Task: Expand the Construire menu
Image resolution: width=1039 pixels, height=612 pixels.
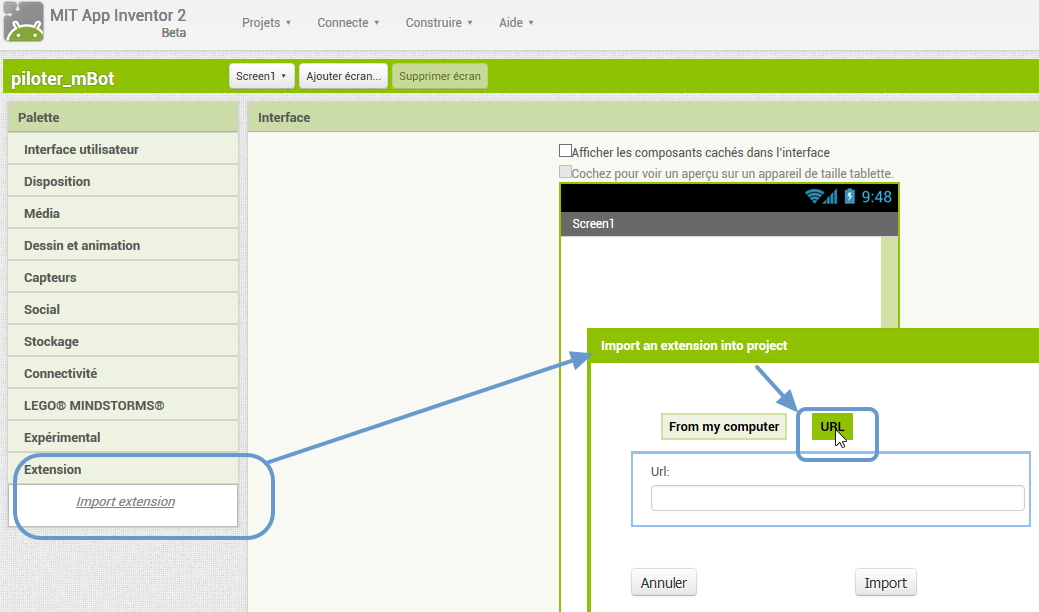Action: [439, 23]
